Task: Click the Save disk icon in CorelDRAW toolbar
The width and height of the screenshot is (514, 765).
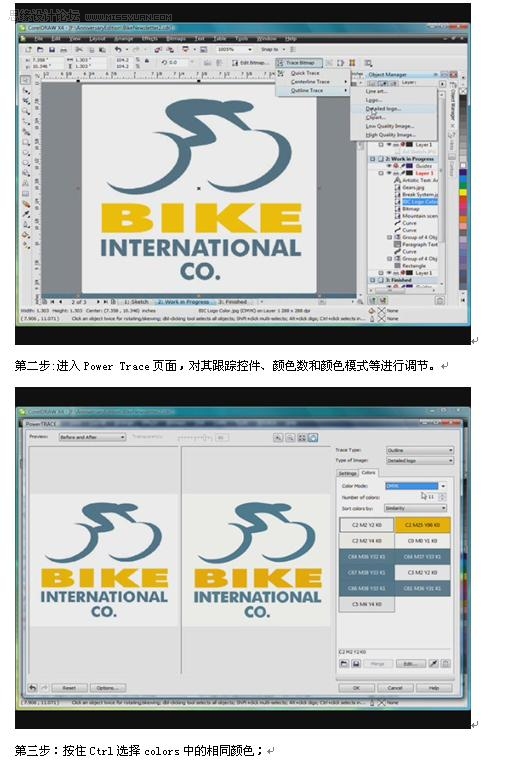Action: [x=52, y=49]
